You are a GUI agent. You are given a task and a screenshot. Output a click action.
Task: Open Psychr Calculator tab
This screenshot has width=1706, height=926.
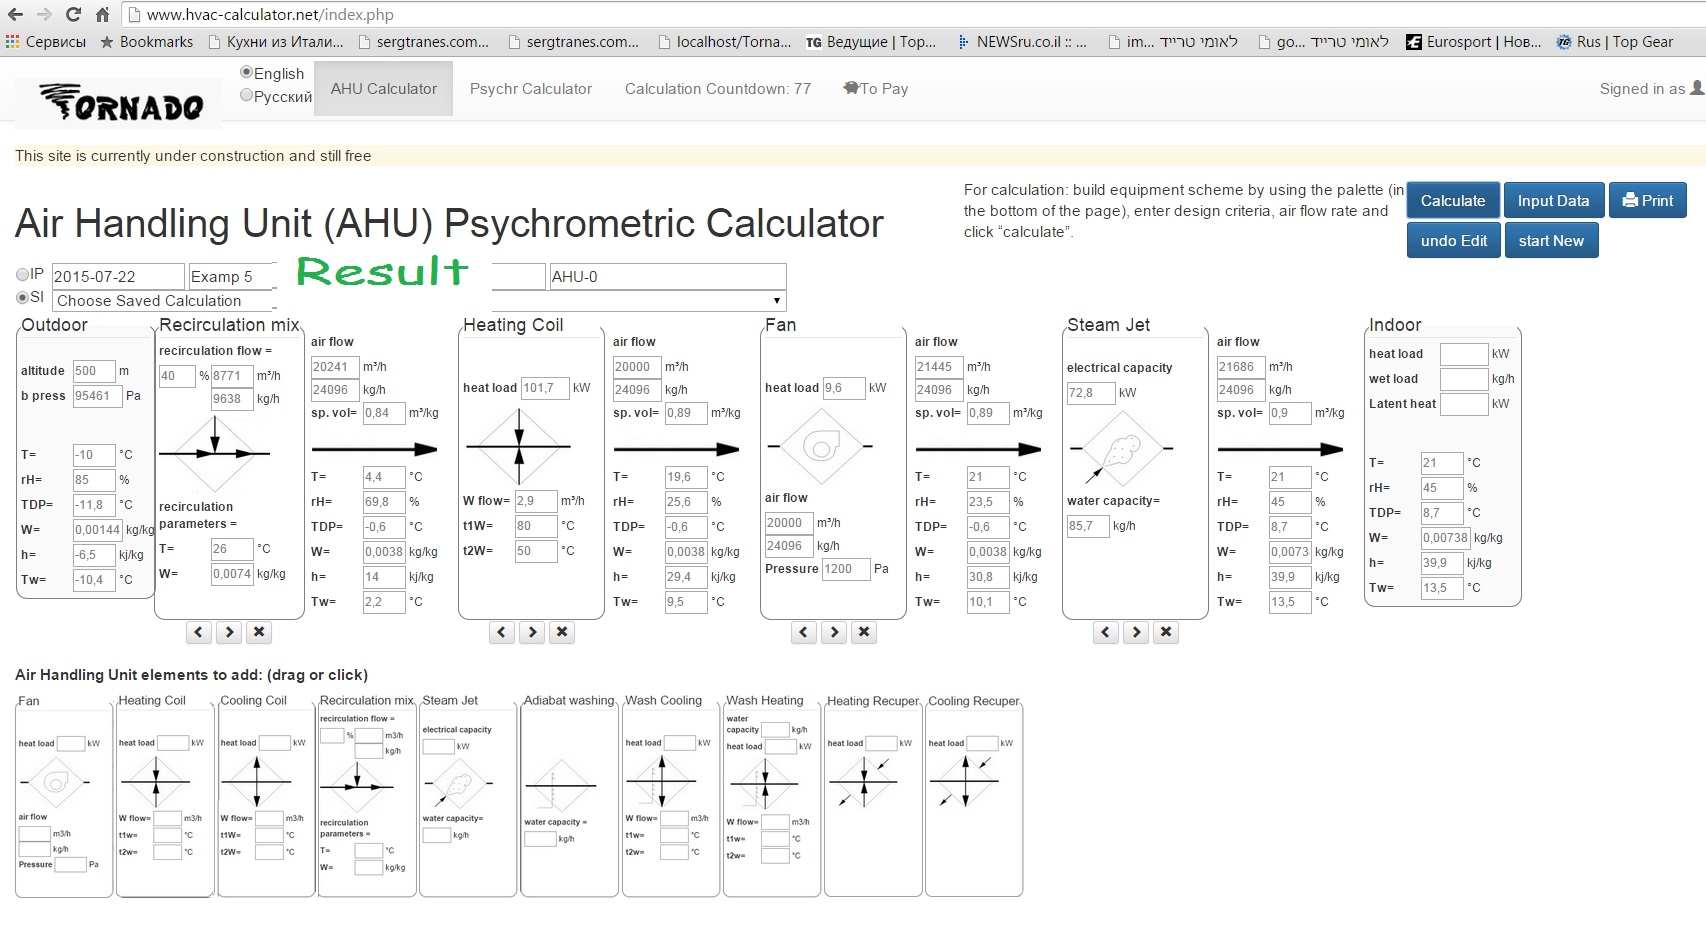(531, 88)
